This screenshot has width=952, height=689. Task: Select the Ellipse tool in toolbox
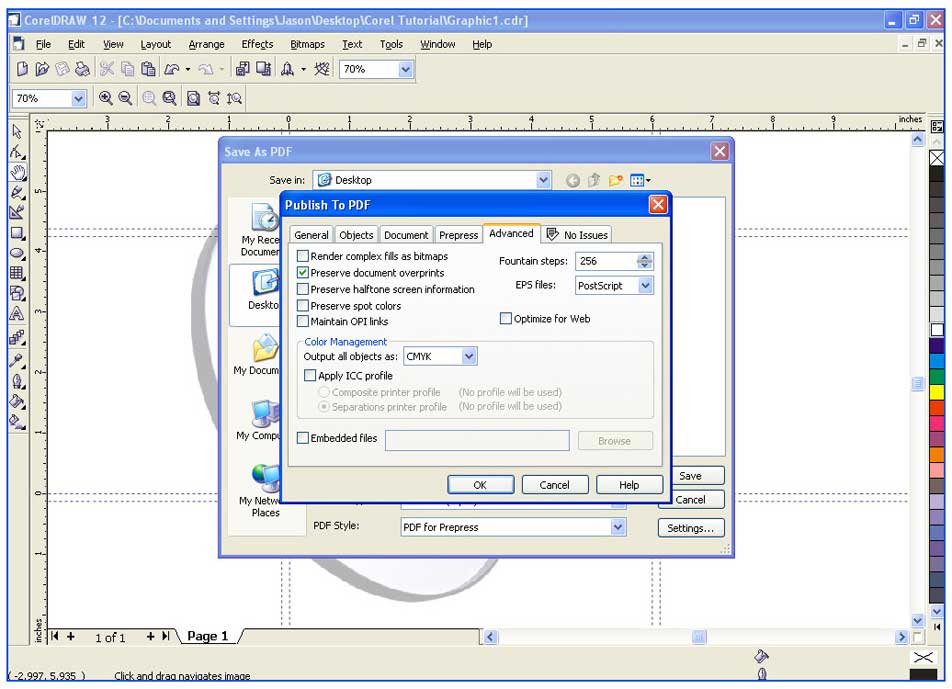point(17,253)
